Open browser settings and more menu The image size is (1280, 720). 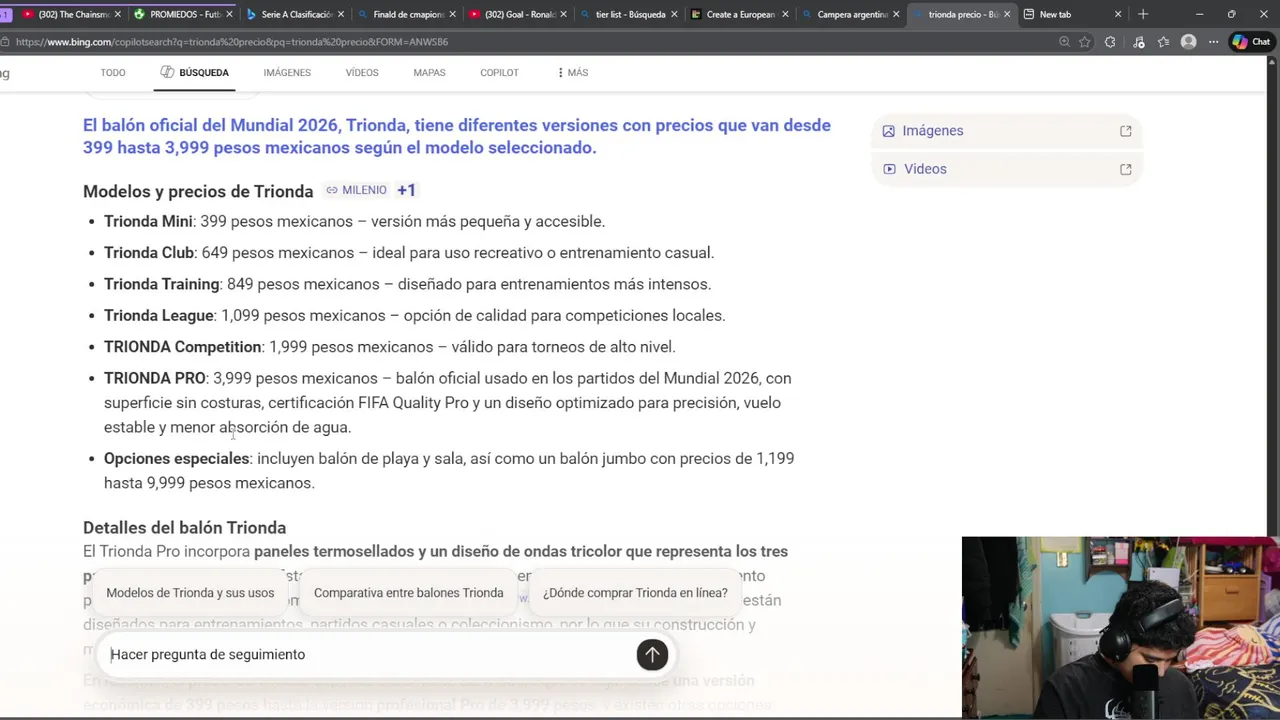pyautogui.click(x=1213, y=42)
